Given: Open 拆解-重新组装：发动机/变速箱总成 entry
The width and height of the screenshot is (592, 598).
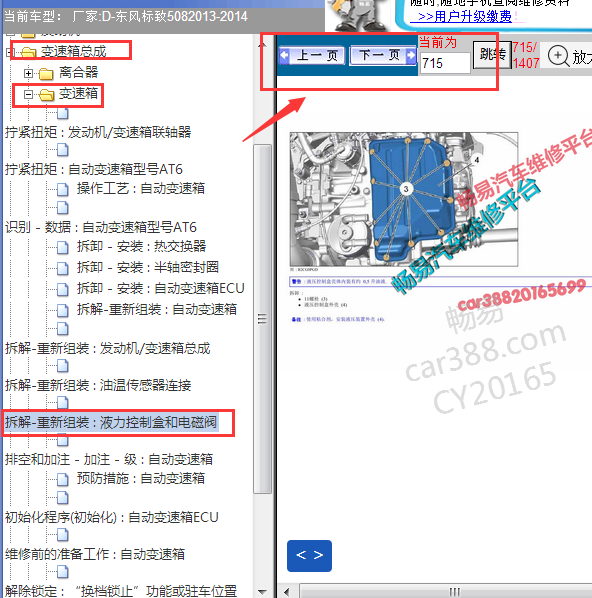Looking at the screenshot, I should coord(108,348).
